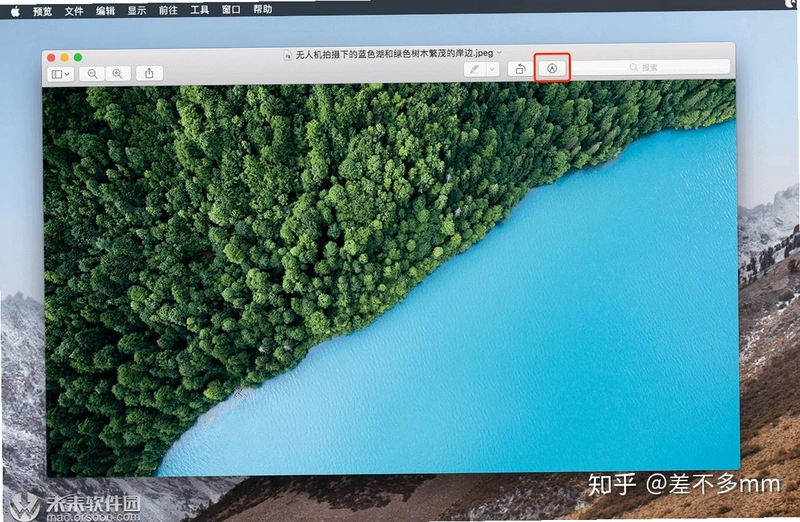Maximize the Preview window with green button
This screenshot has height=522, width=800.
78,57
